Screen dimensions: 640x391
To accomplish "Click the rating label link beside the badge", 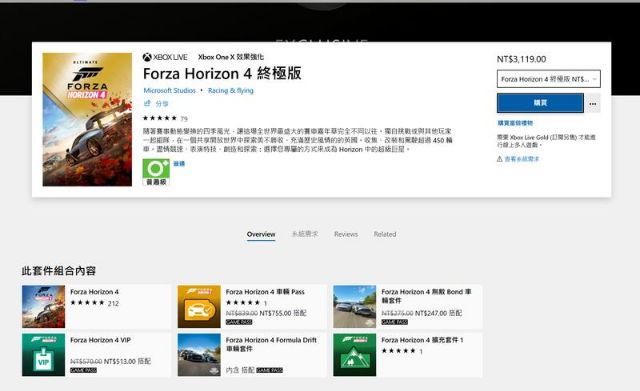I will coord(179,163).
